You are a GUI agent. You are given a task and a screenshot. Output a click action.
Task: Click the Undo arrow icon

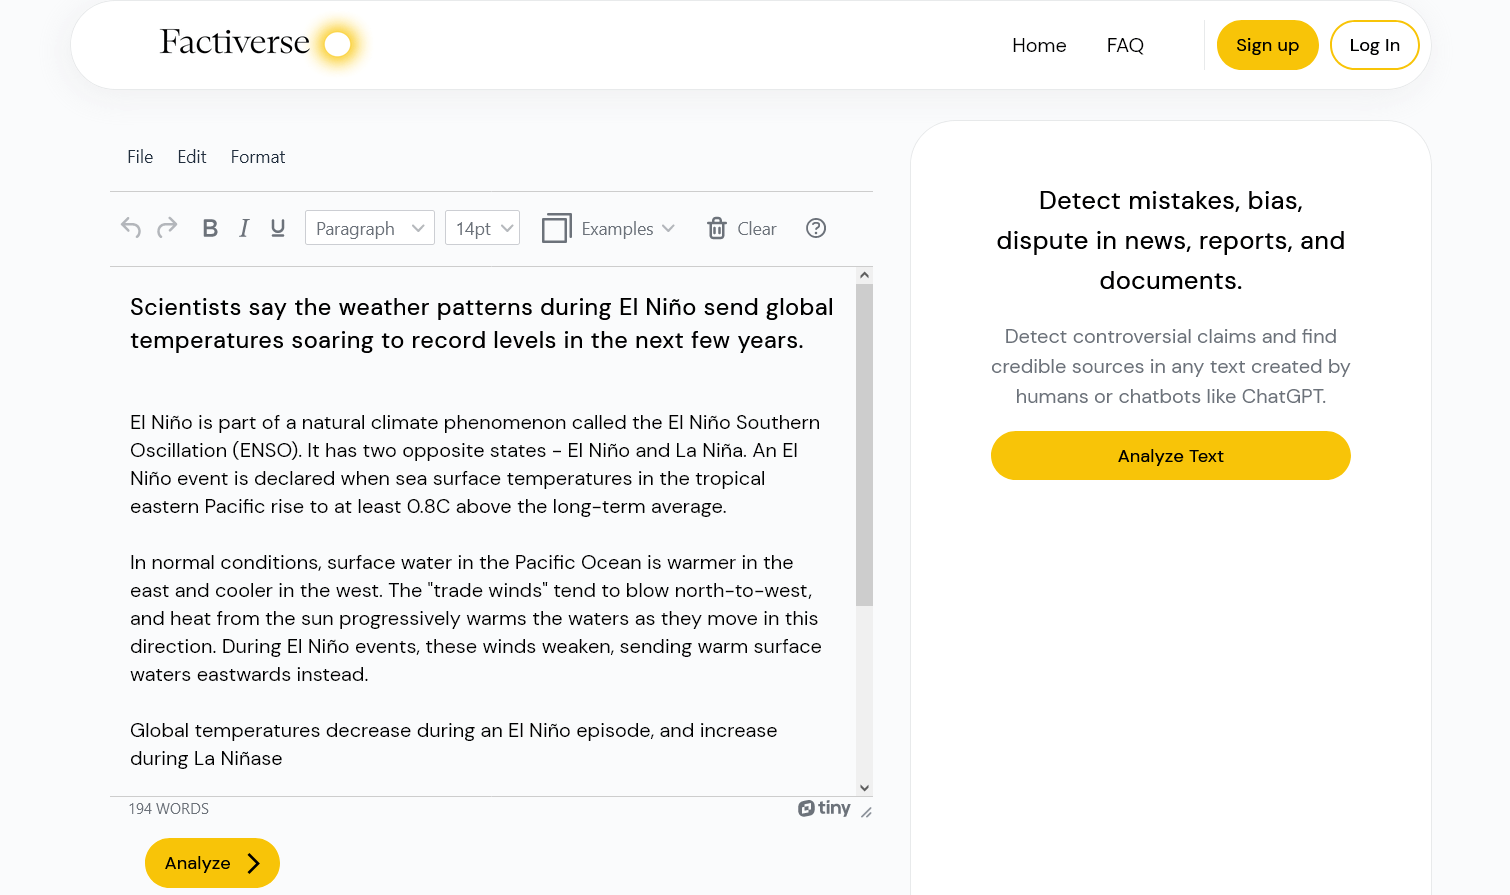131,228
